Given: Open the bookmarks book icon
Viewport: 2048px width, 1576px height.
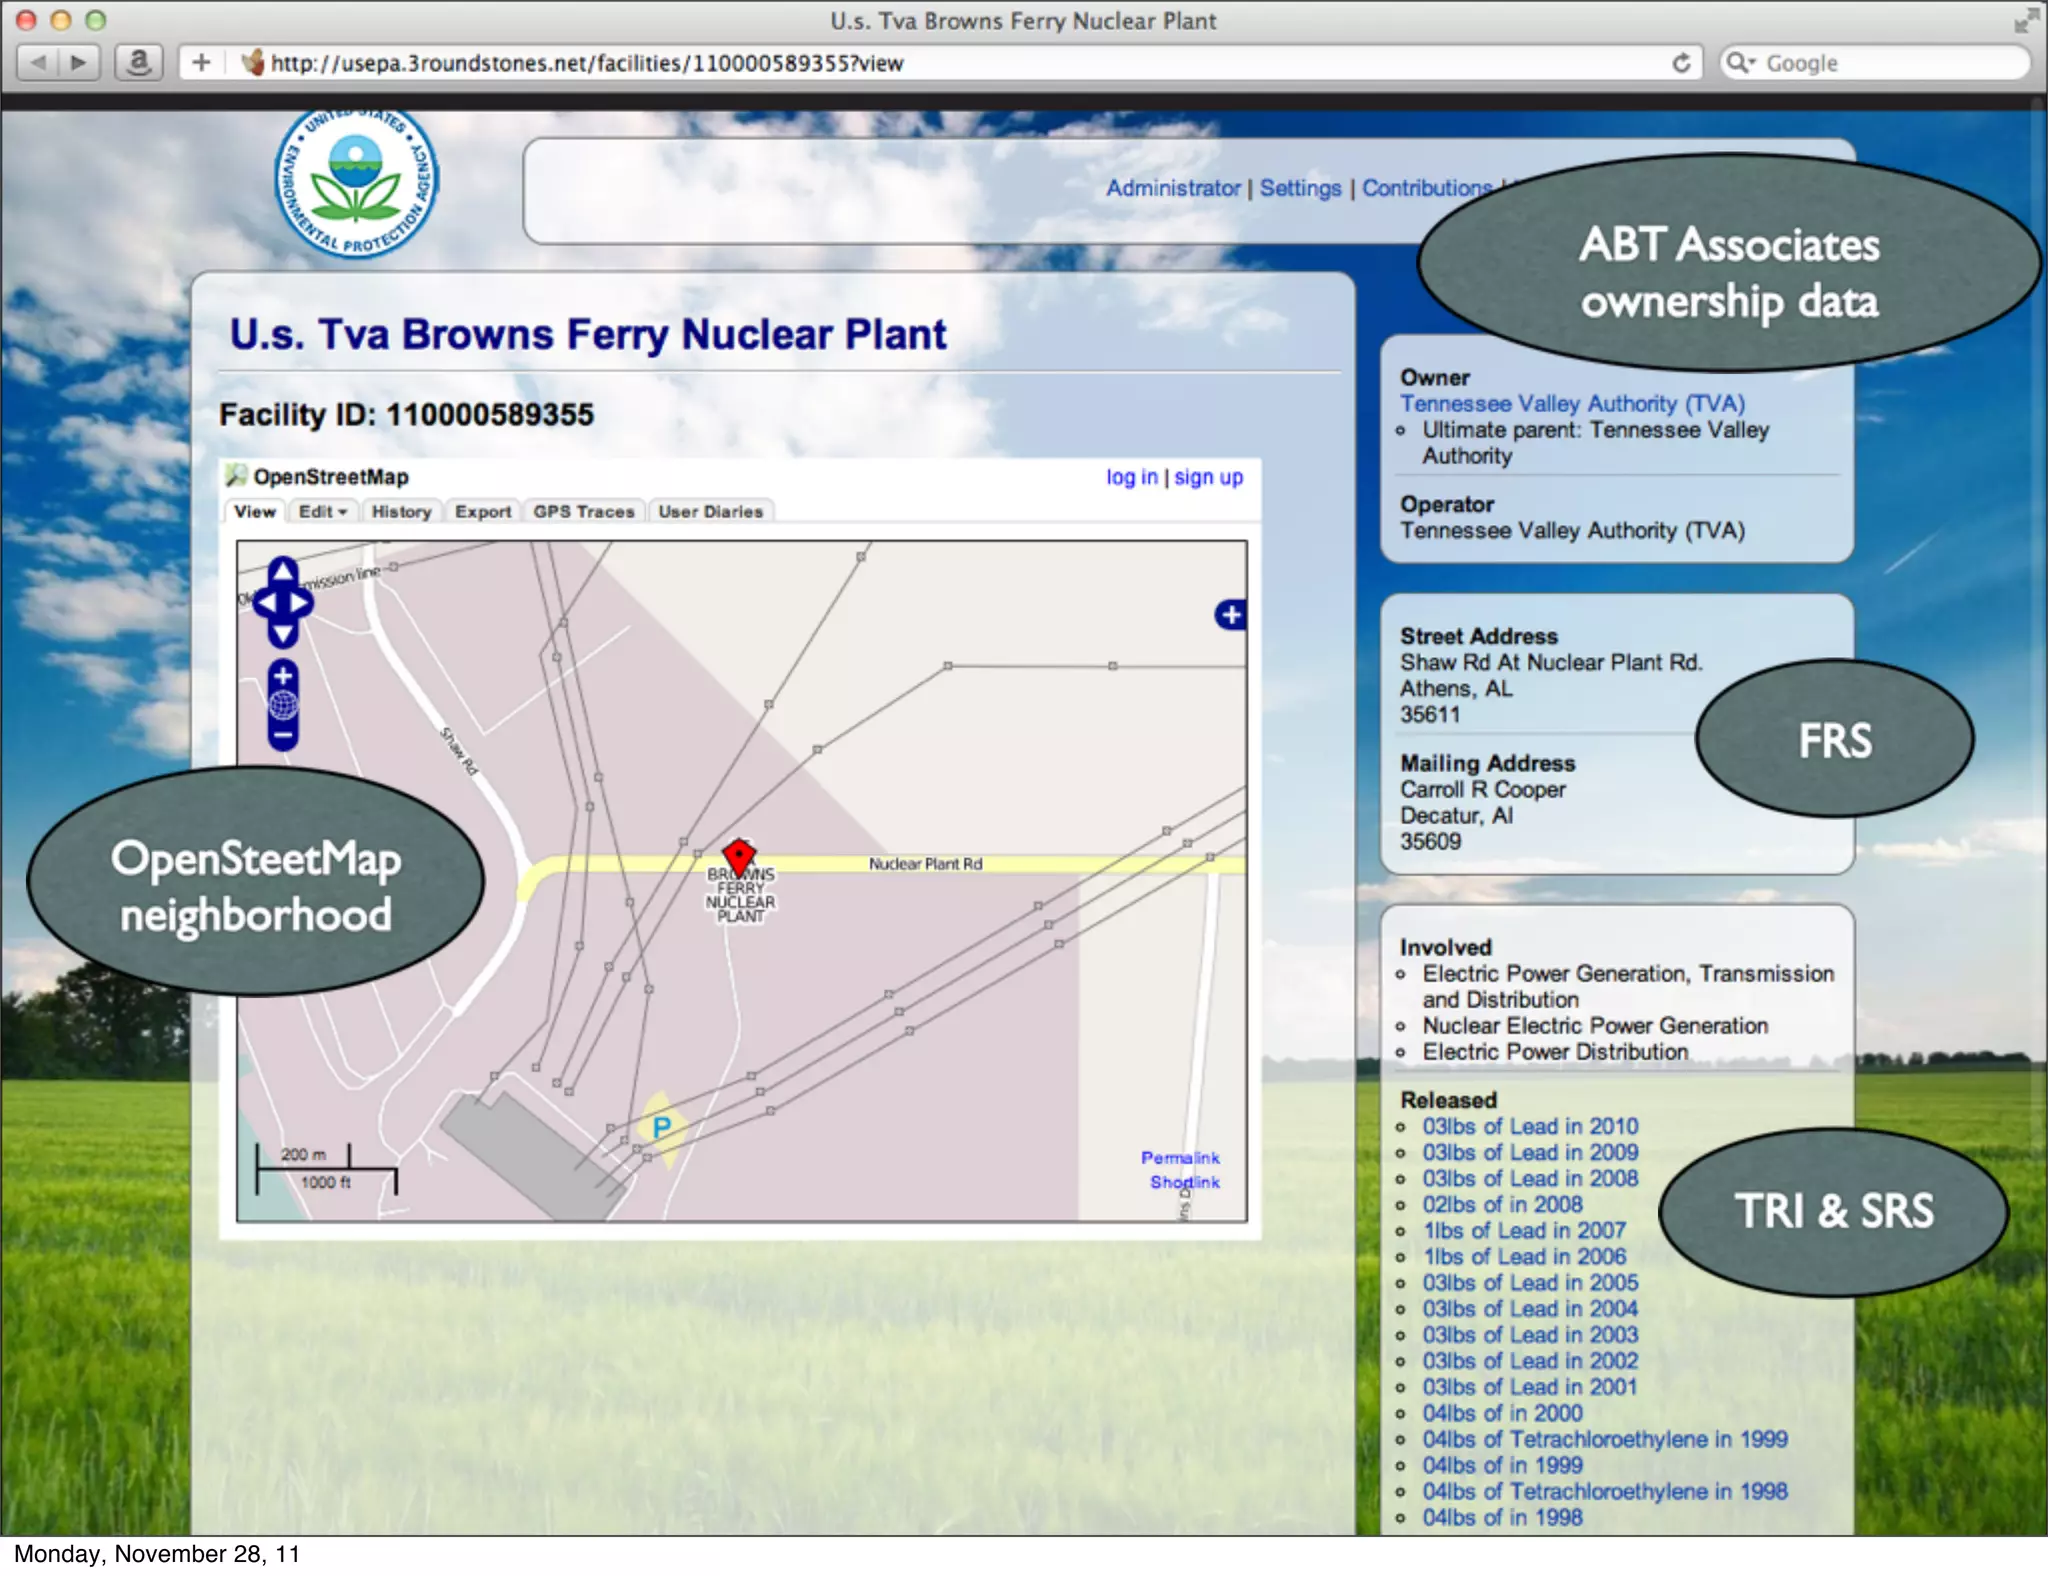Looking at the screenshot, I should [139, 63].
